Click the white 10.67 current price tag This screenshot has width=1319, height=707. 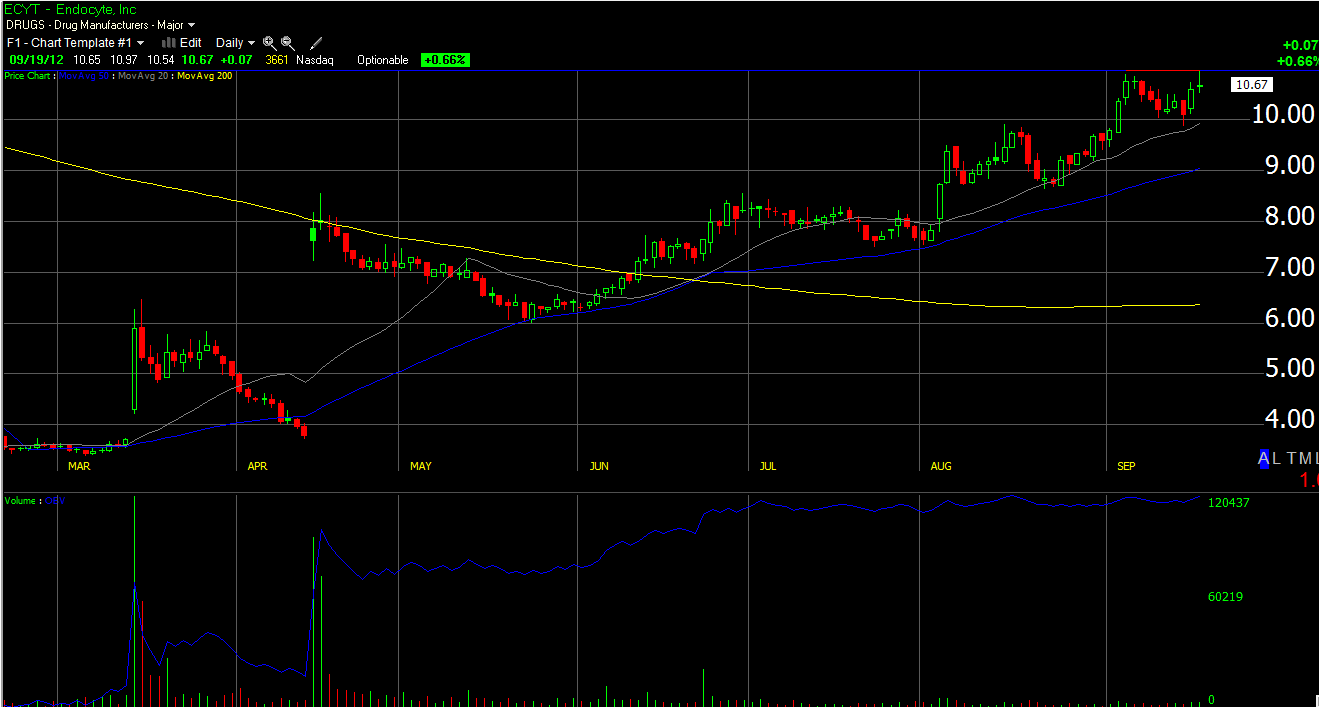[1254, 85]
